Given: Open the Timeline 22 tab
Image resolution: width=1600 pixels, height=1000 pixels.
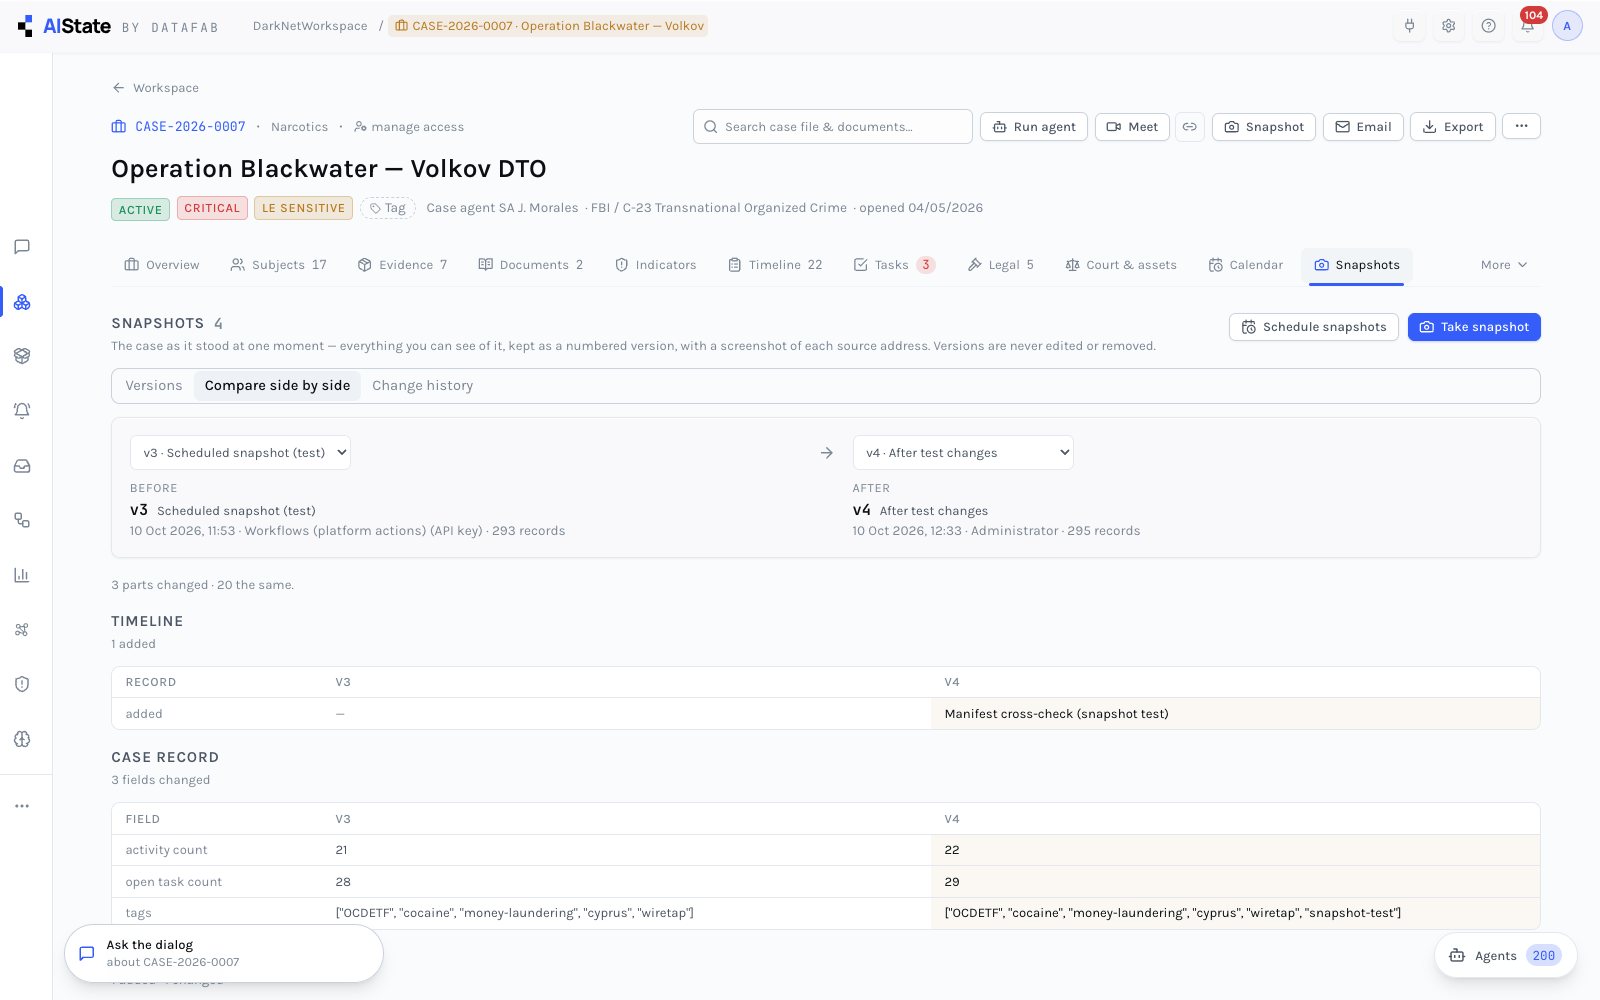Looking at the screenshot, I should (x=775, y=265).
